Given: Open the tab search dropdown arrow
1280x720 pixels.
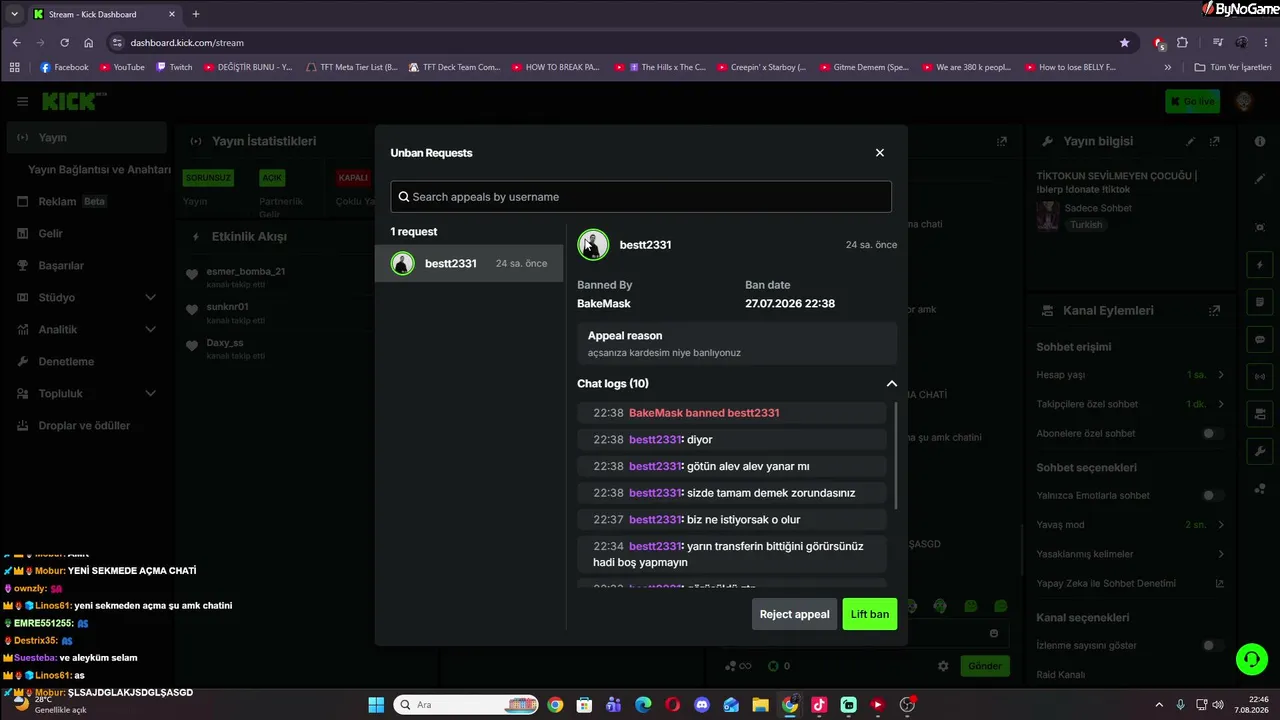Looking at the screenshot, I should [x=14, y=14].
